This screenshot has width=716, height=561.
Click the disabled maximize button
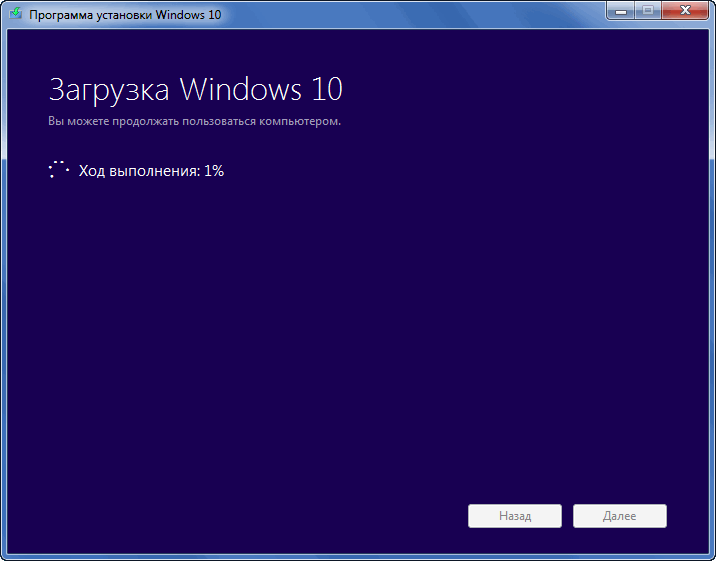click(648, 11)
